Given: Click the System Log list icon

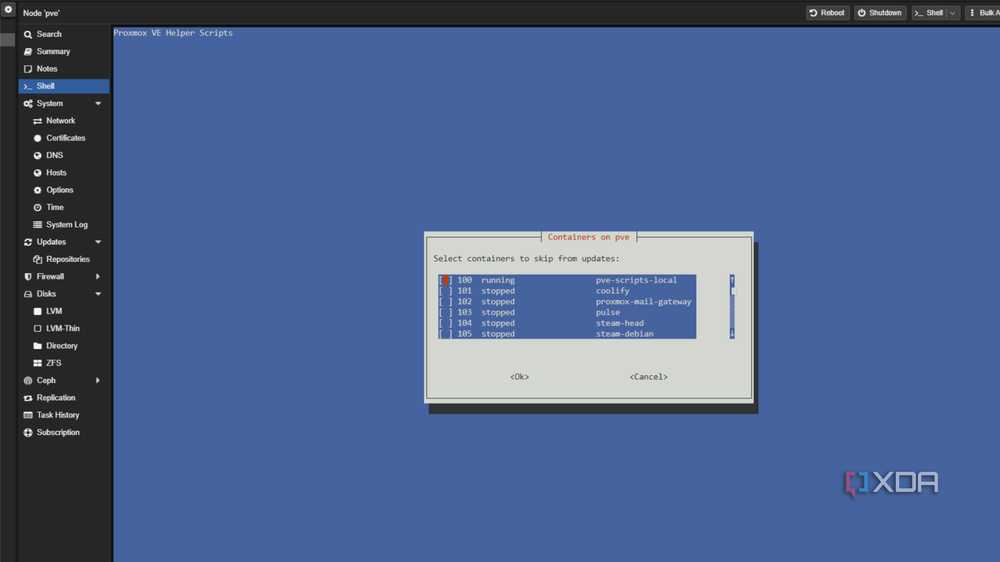Looking at the screenshot, I should click(38, 225).
